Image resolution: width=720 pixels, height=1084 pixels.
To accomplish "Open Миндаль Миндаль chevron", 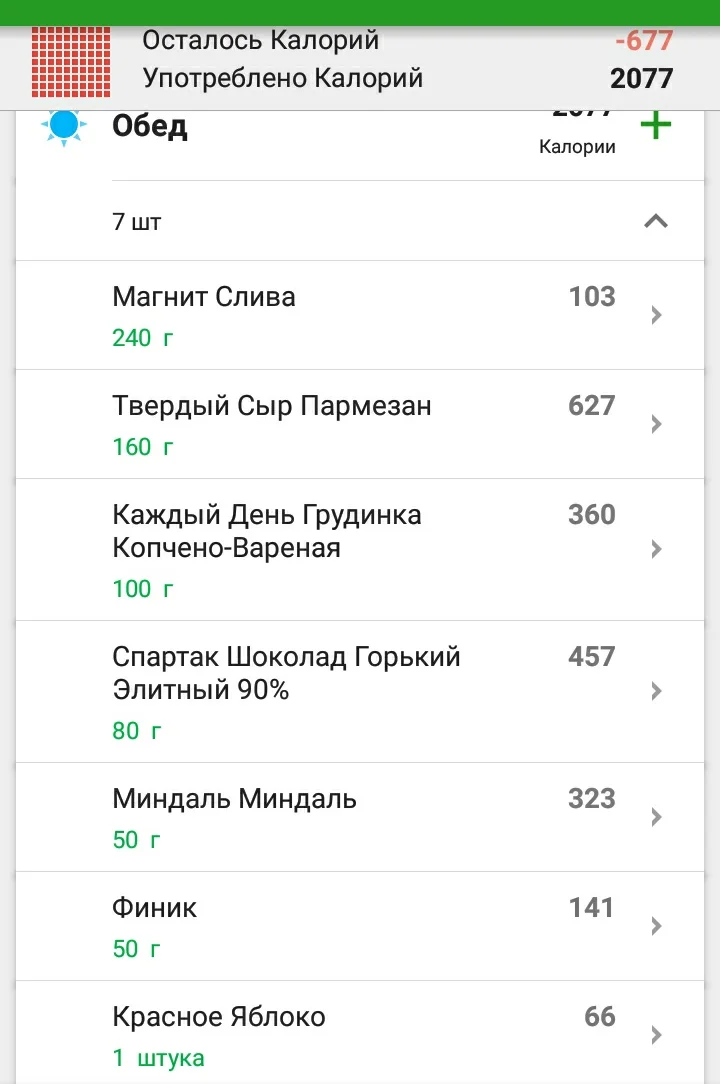I will pyautogui.click(x=656, y=817).
